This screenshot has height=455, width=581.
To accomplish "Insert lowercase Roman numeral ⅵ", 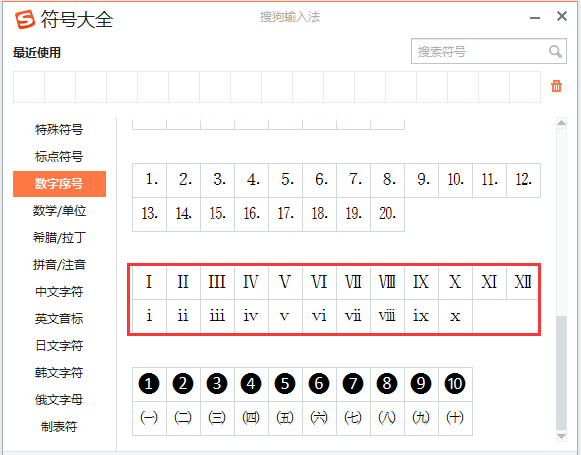I will (x=319, y=316).
